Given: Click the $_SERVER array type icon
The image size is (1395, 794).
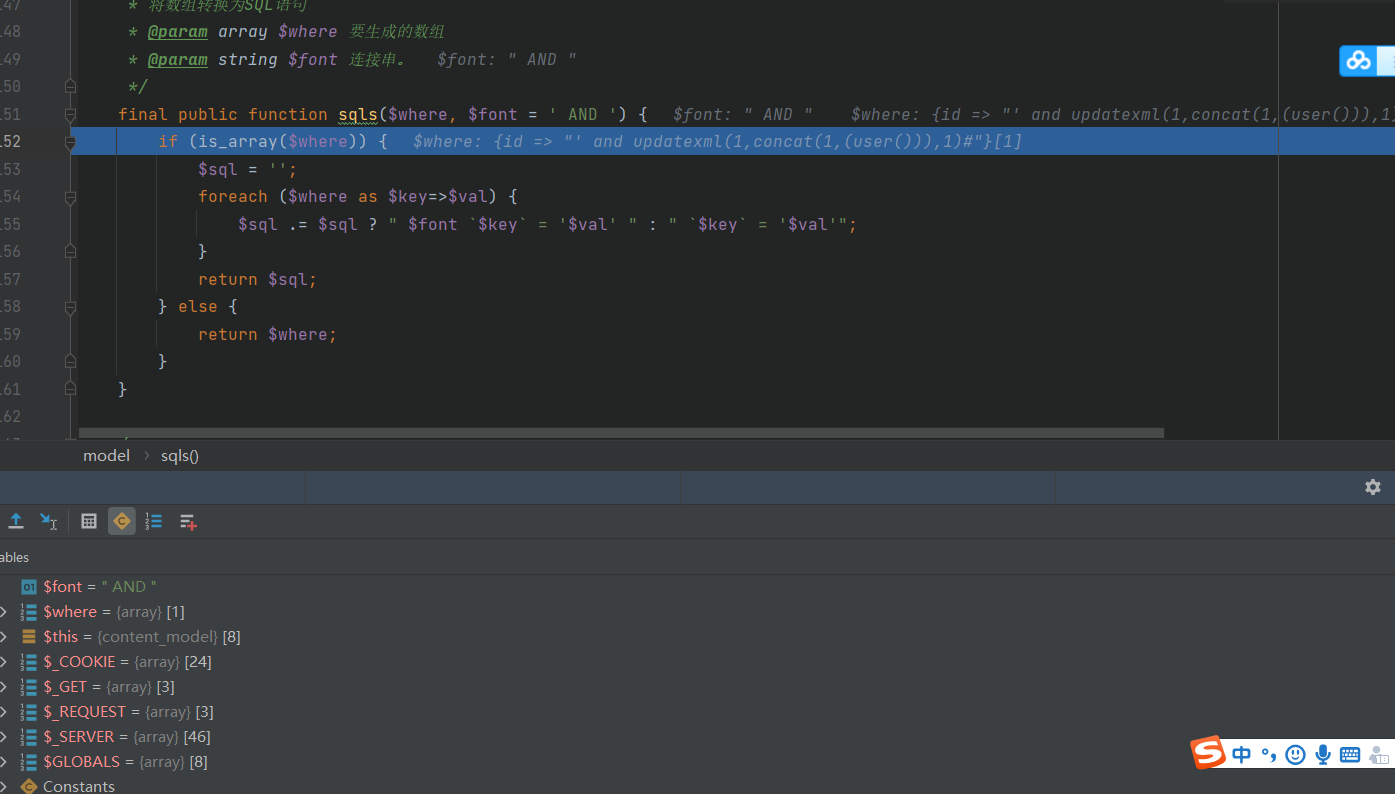Looking at the screenshot, I should tap(29, 737).
